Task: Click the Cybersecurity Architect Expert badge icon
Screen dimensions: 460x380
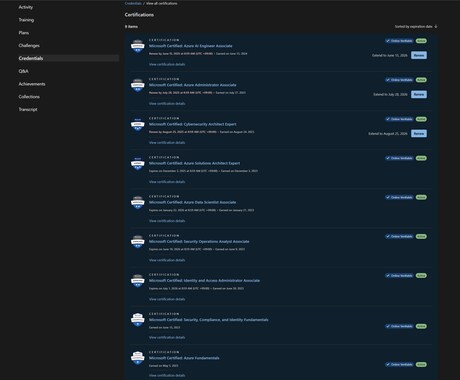Action: (138, 125)
